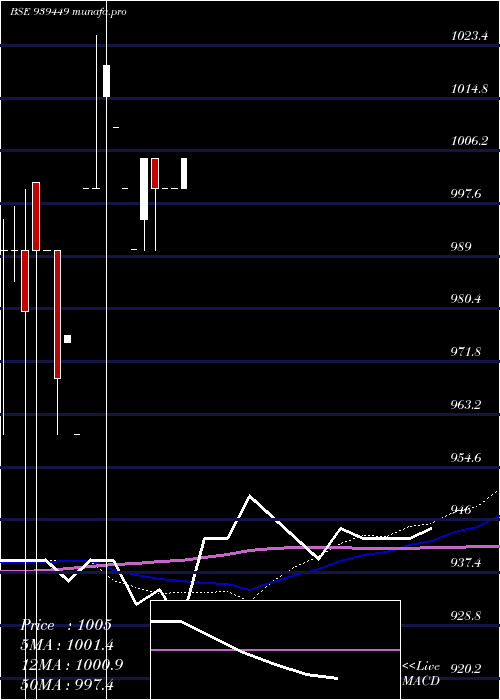Click the MACD inset chart box

pos(275,650)
